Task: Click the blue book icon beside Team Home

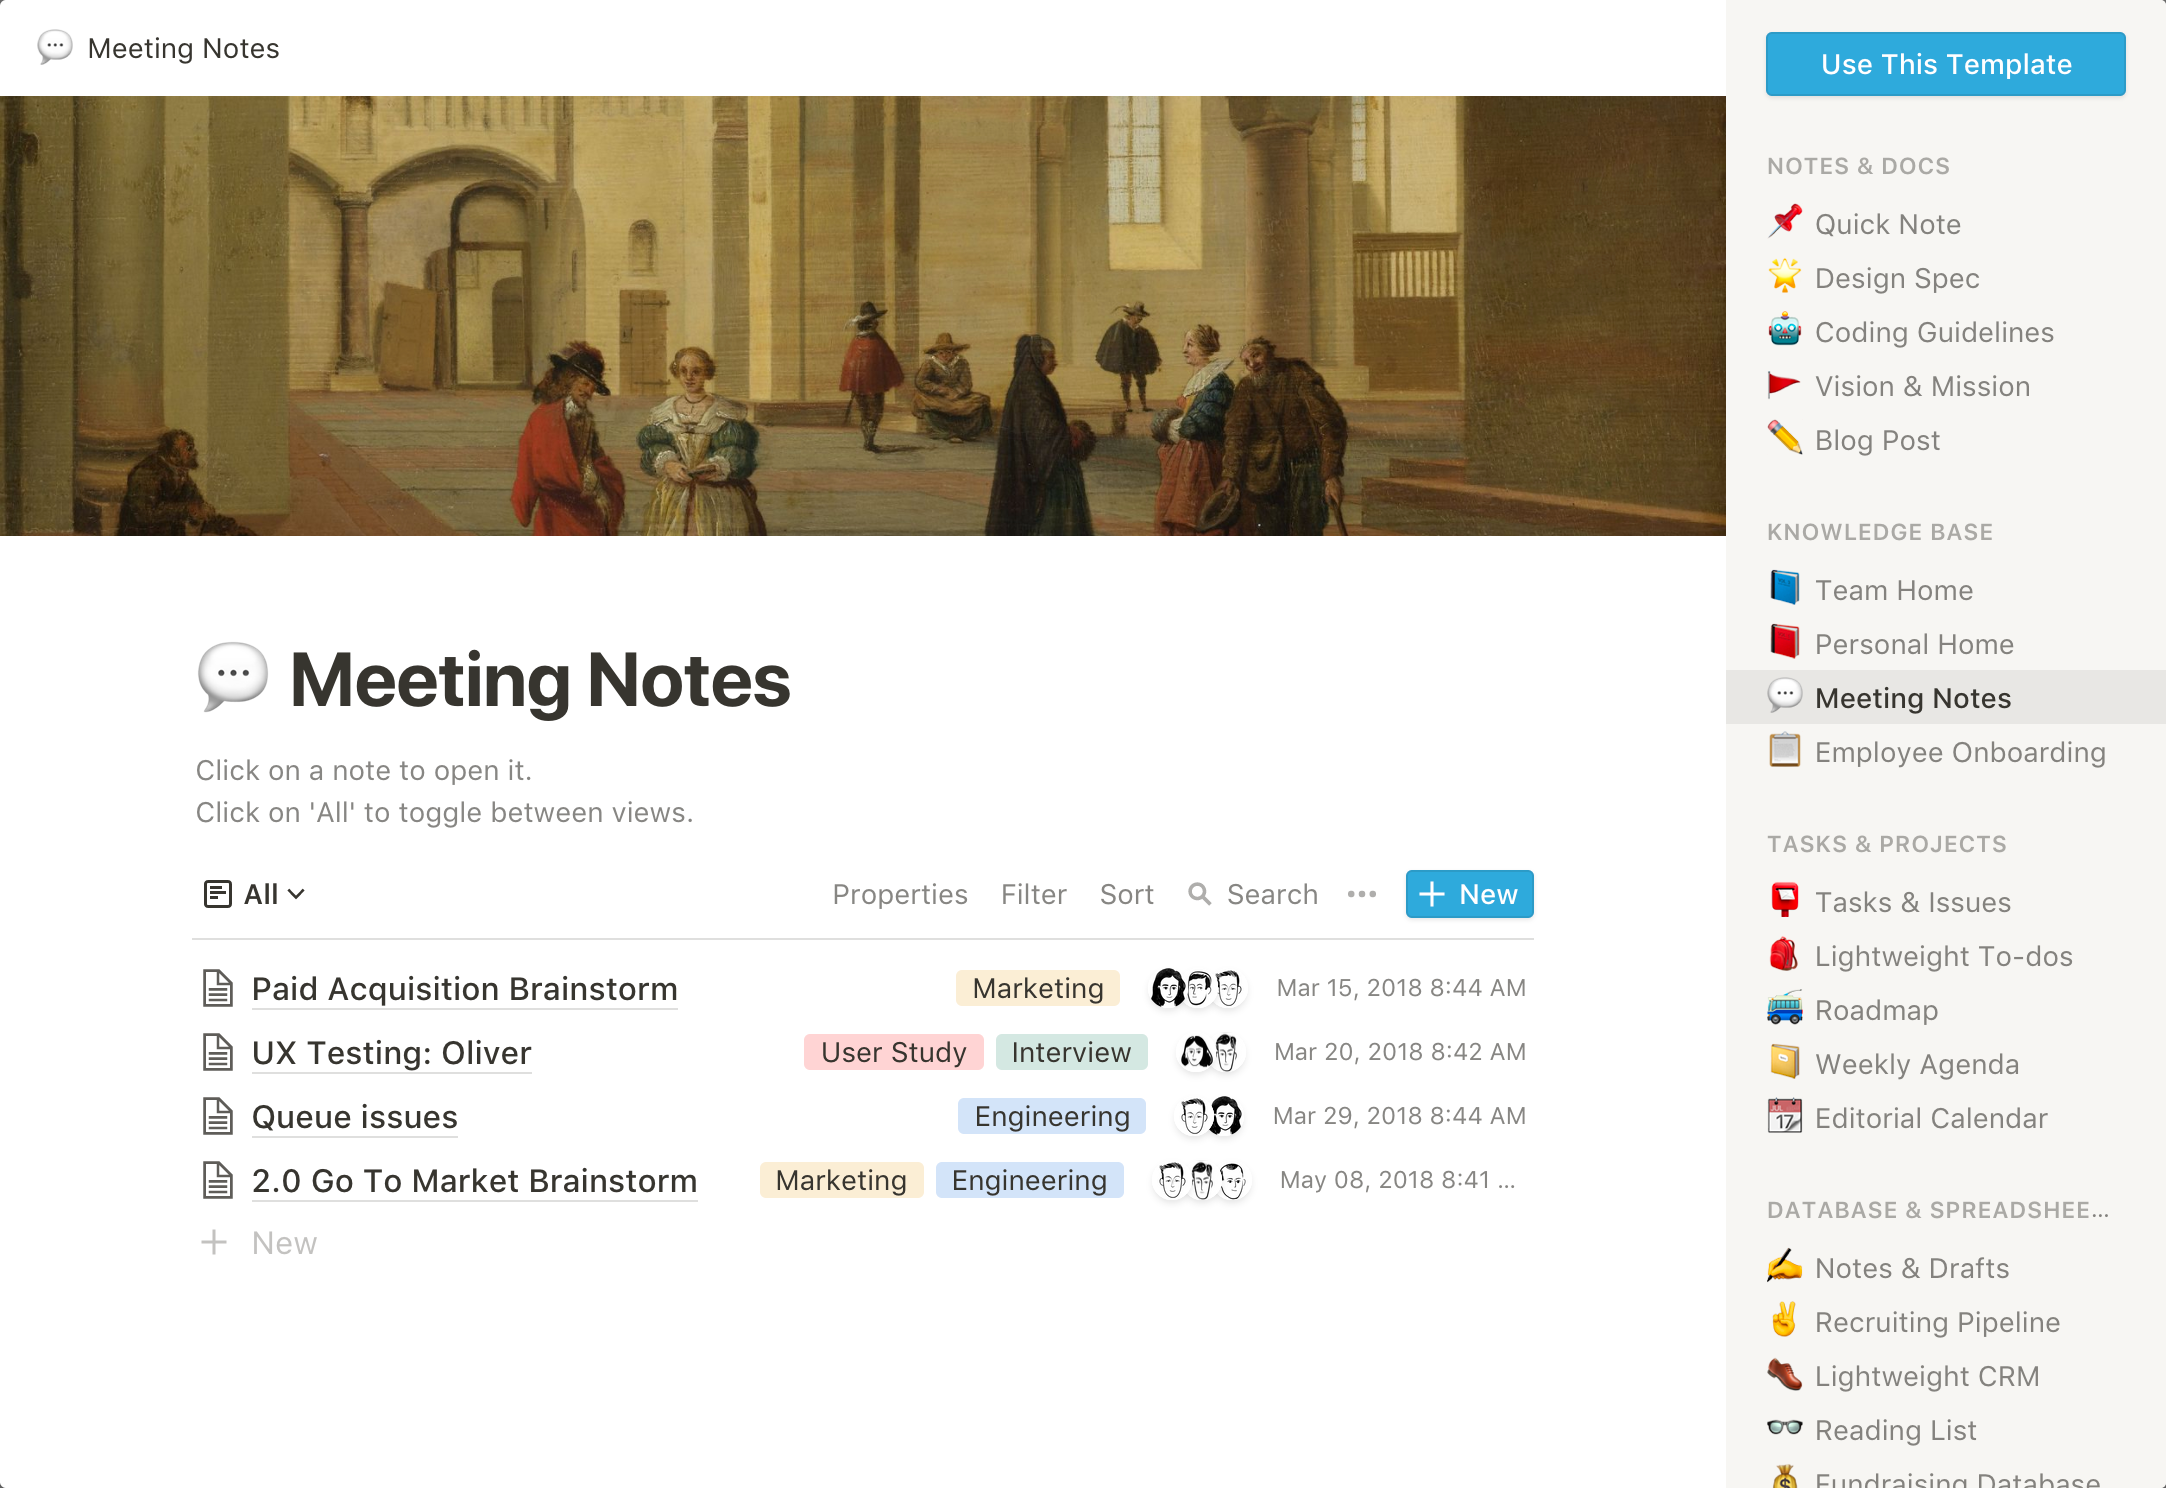Action: [x=1784, y=588]
